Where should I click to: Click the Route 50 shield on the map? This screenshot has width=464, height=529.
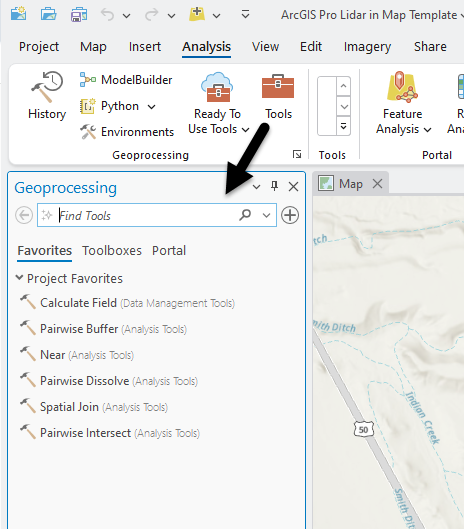[363, 429]
